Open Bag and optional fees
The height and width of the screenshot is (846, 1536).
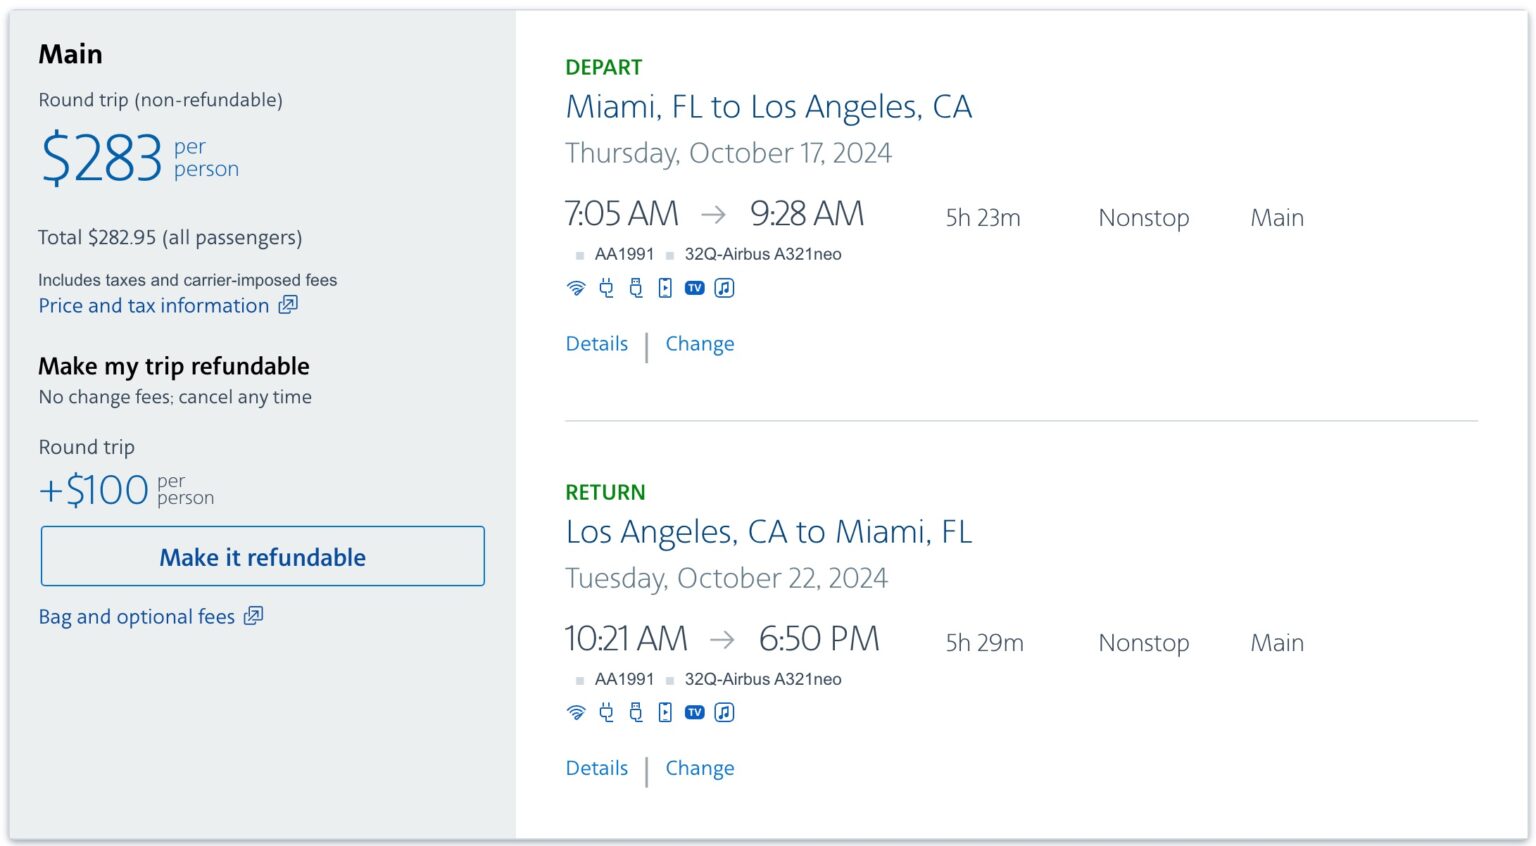pos(136,617)
